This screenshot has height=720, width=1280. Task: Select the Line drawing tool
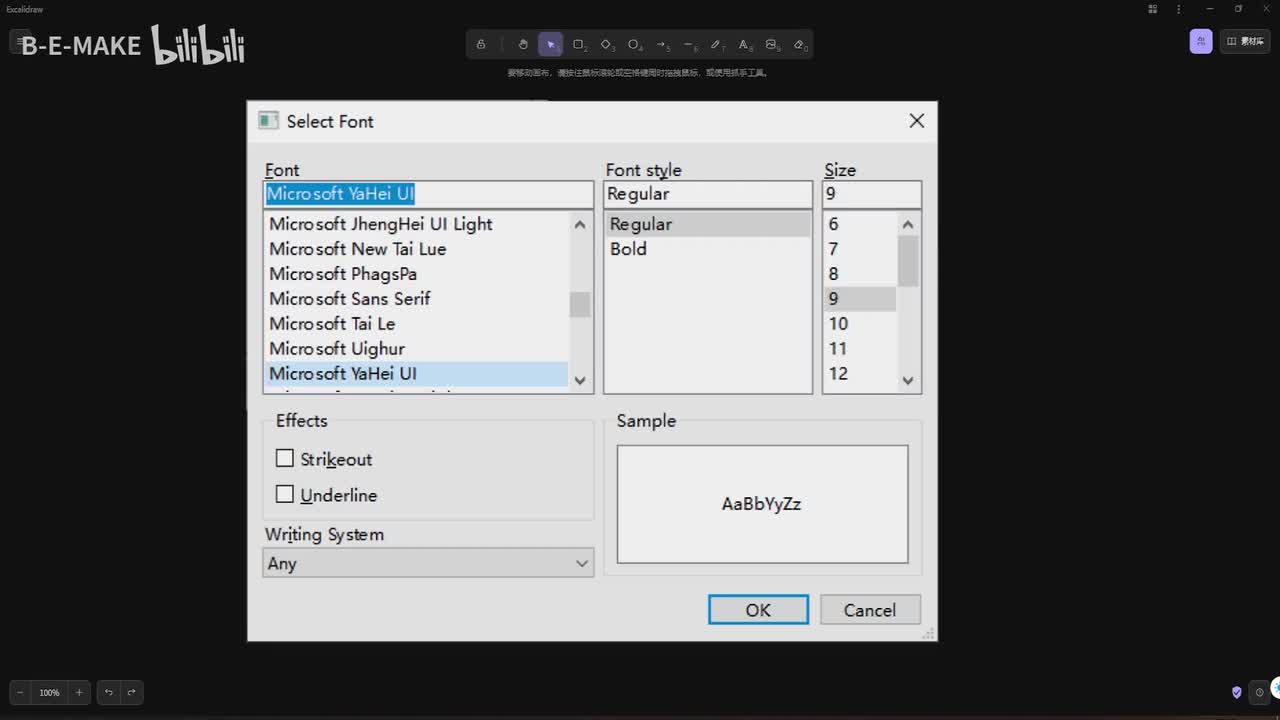point(689,44)
